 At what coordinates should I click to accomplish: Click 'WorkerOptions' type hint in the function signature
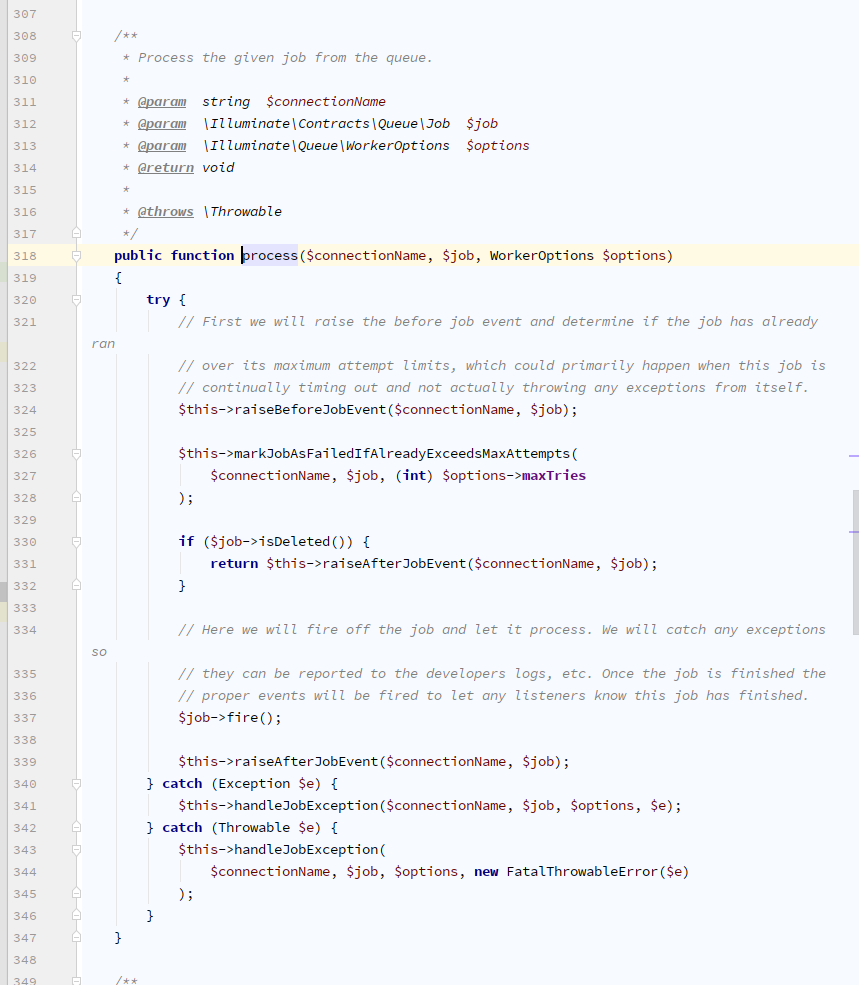coord(542,256)
